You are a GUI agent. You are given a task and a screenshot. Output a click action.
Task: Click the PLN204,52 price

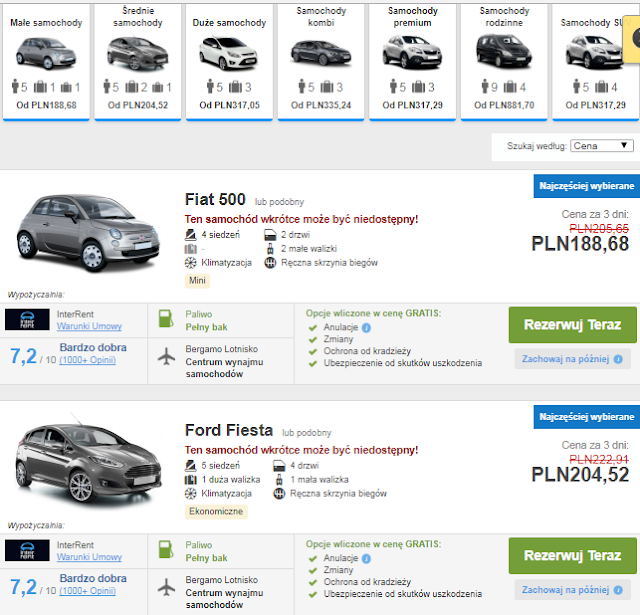point(580,475)
